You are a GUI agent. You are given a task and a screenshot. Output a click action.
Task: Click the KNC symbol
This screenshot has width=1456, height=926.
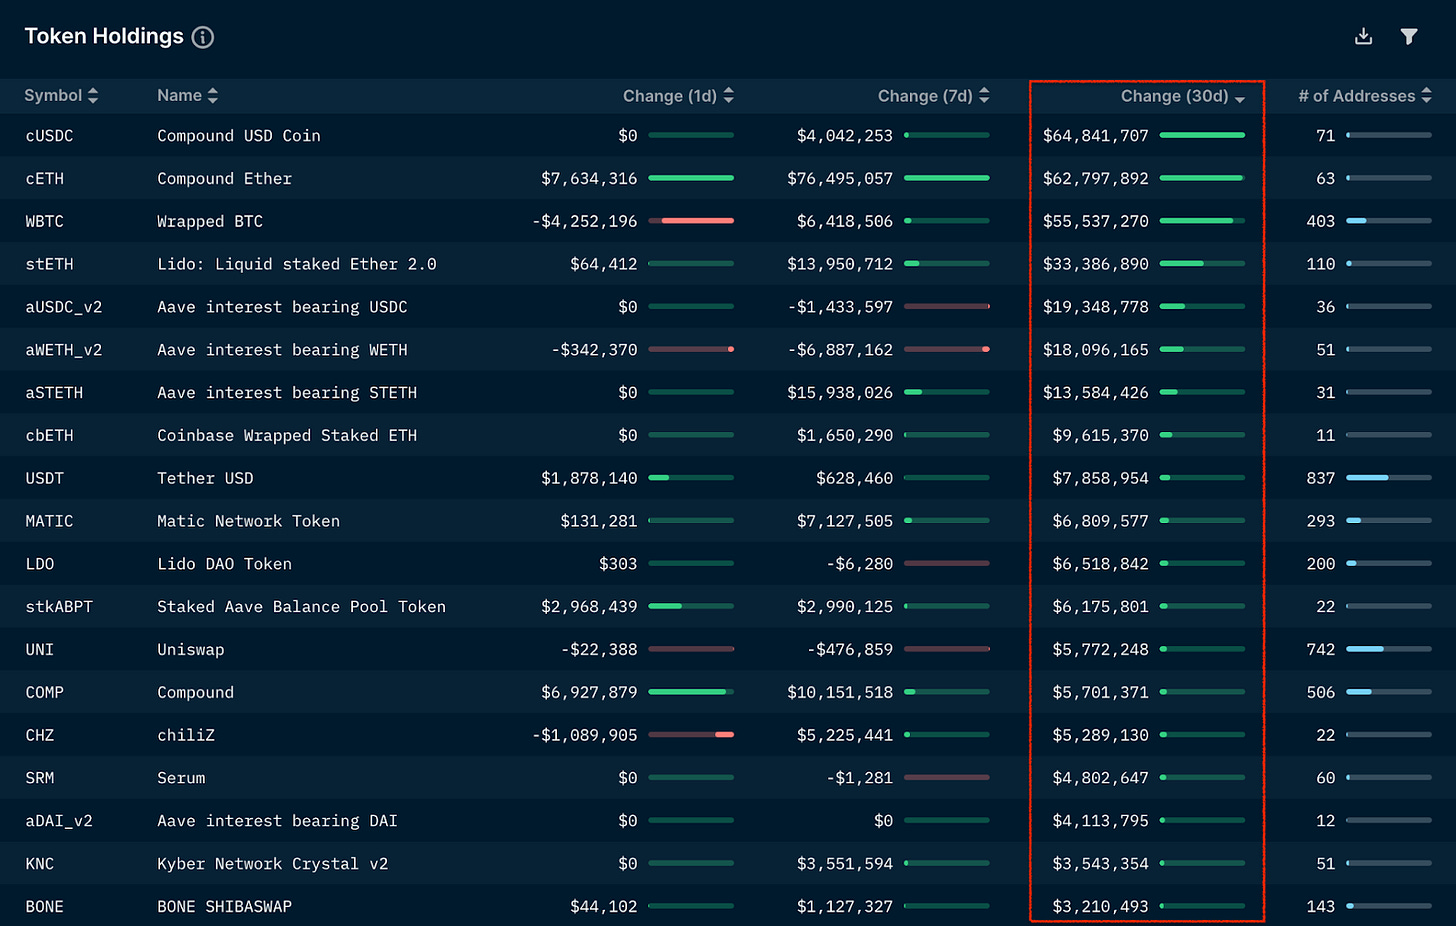(39, 864)
